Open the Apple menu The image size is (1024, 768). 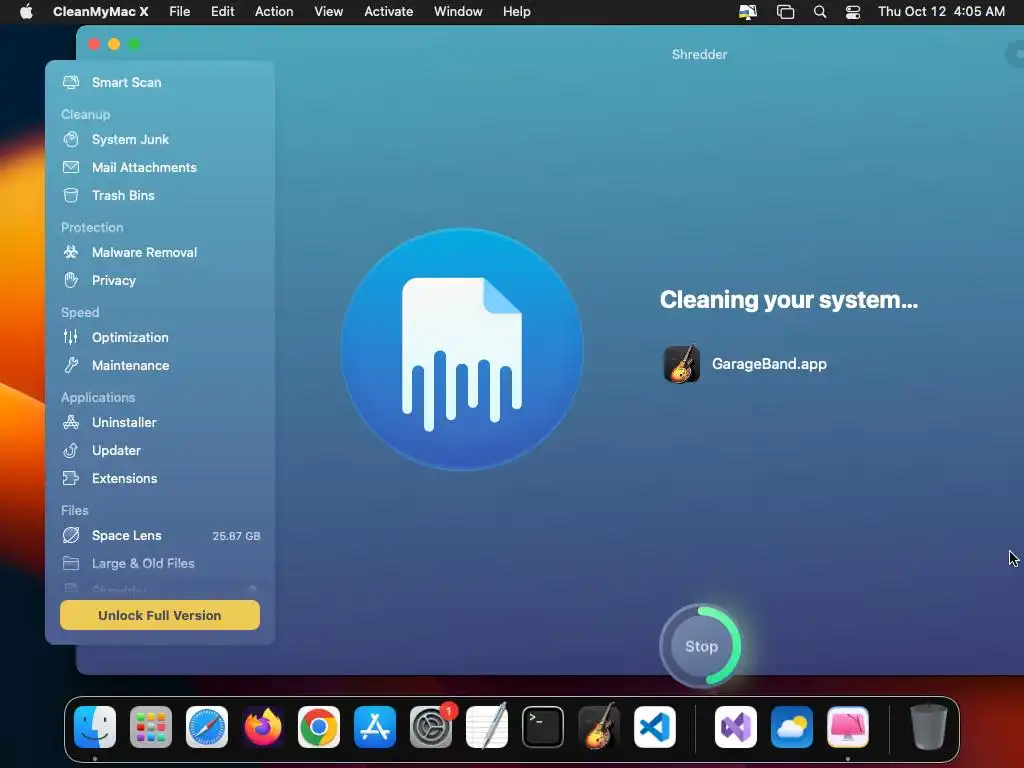tap(26, 12)
